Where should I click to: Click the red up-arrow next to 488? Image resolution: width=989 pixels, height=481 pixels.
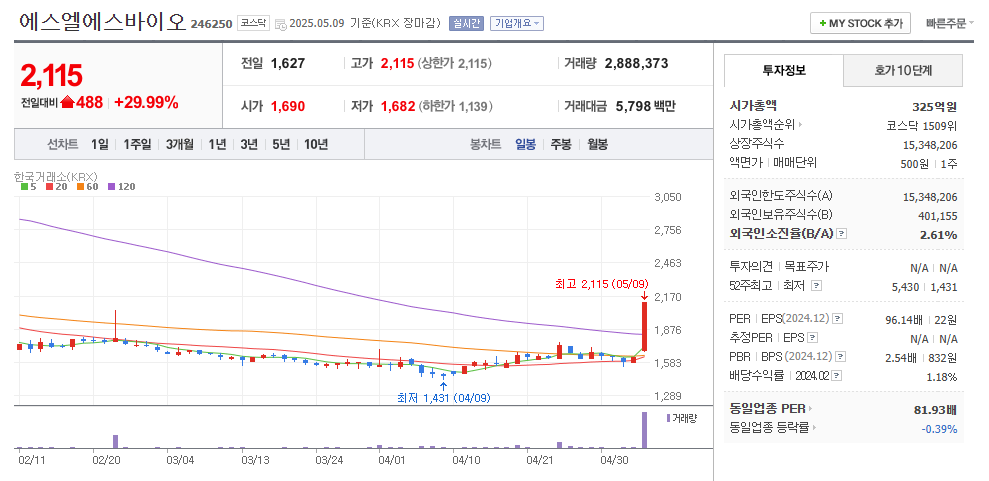(x=67, y=102)
